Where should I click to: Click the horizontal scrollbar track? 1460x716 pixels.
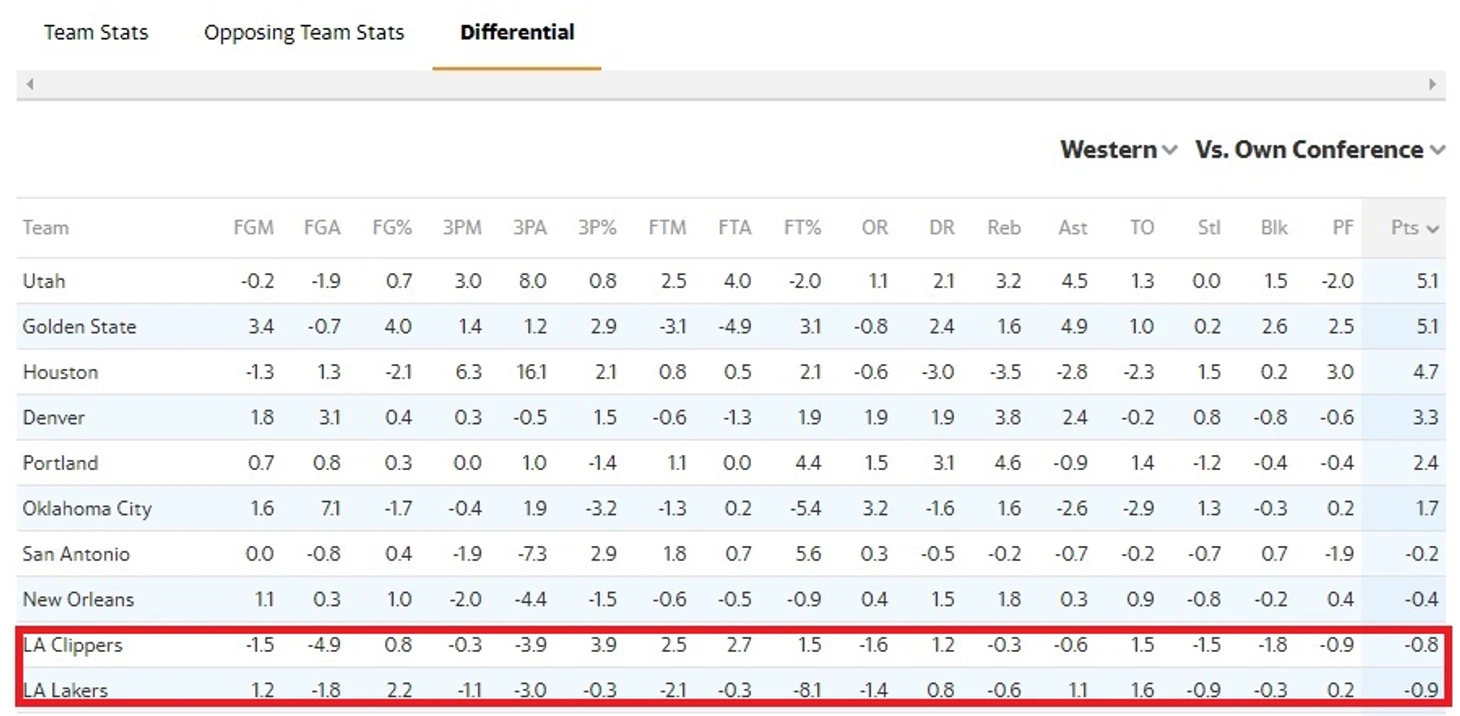click(x=731, y=85)
